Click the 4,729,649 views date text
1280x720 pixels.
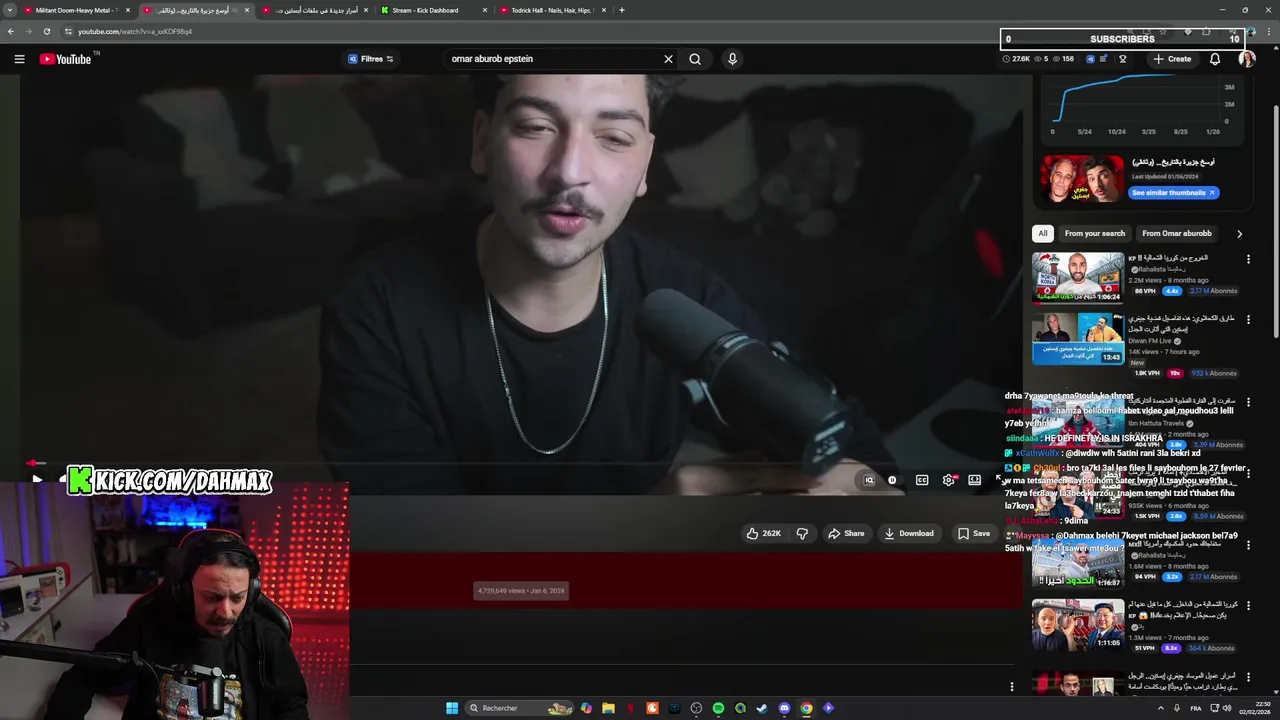[521, 591]
